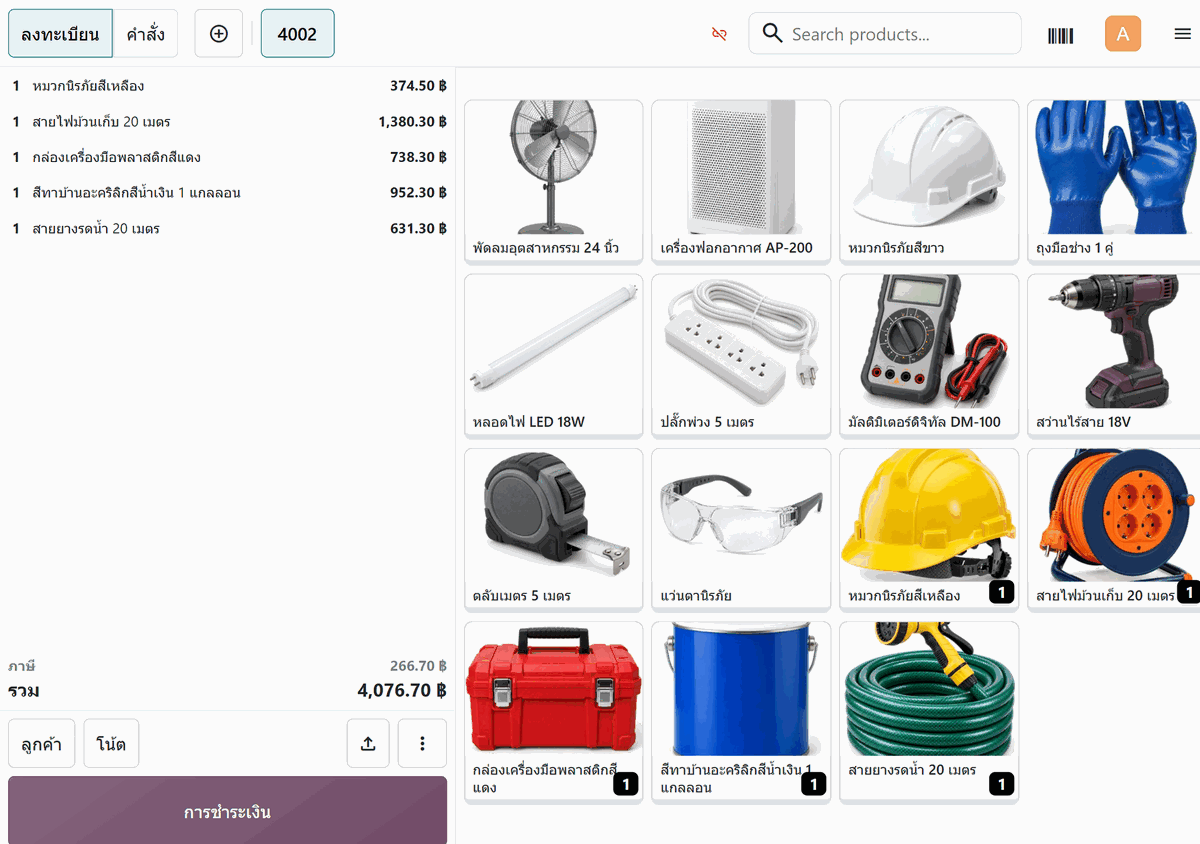Add ปลั๊กพ่วง 5 เมตร power strip
Viewport: 1200px width, 844px height.
[741, 356]
